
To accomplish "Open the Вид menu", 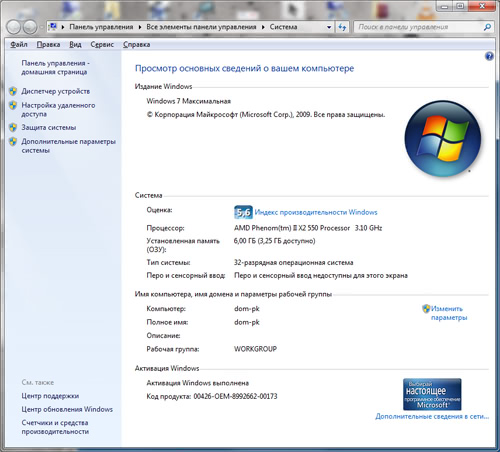I will (75, 44).
